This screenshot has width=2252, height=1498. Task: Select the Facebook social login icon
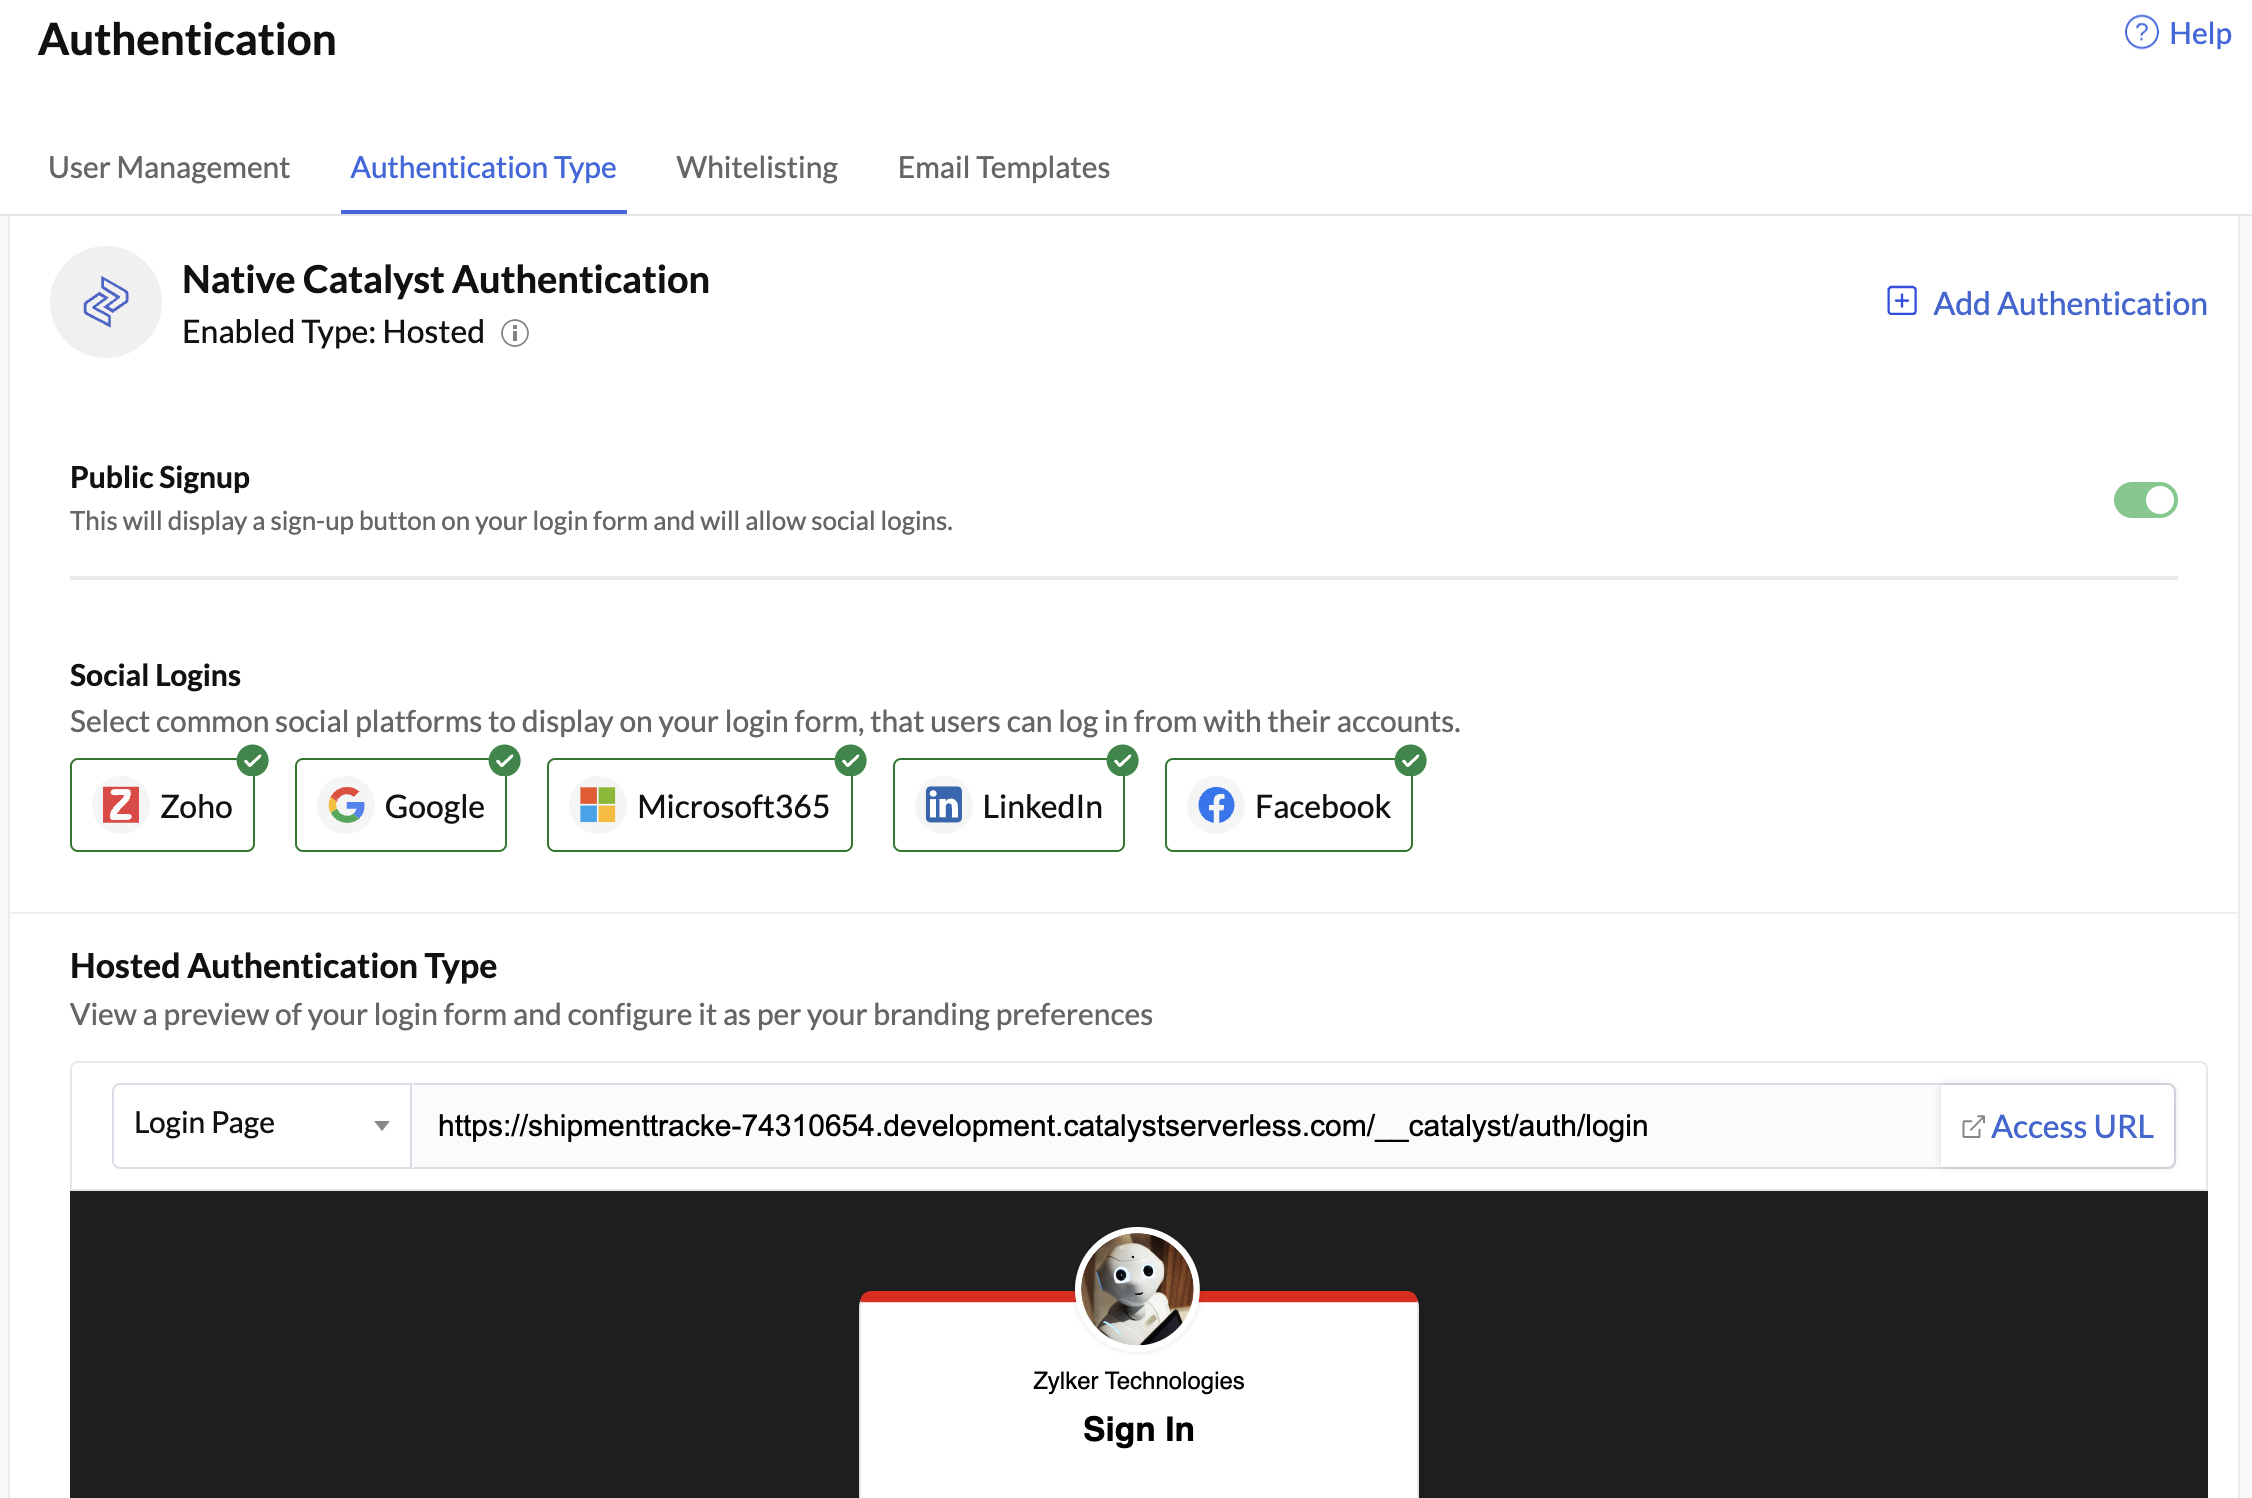[1216, 804]
